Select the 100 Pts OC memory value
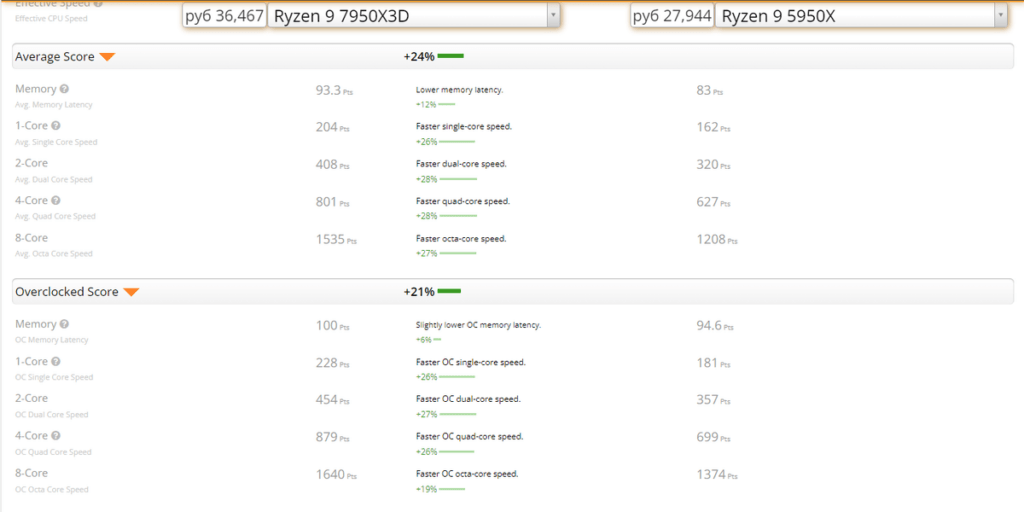The width and height of the screenshot is (1024, 512). click(332, 326)
